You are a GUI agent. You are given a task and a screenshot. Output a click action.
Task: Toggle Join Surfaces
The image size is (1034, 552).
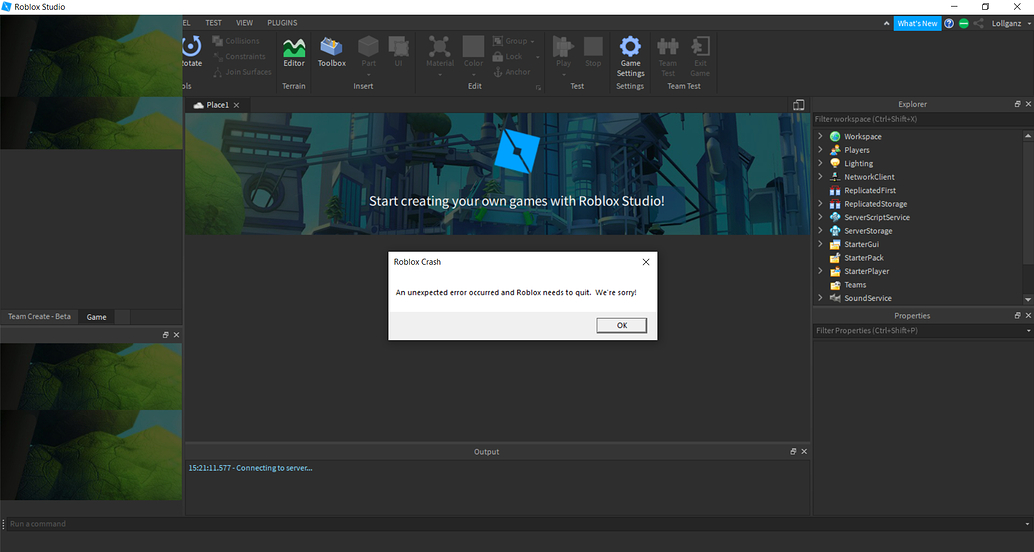click(x=242, y=72)
